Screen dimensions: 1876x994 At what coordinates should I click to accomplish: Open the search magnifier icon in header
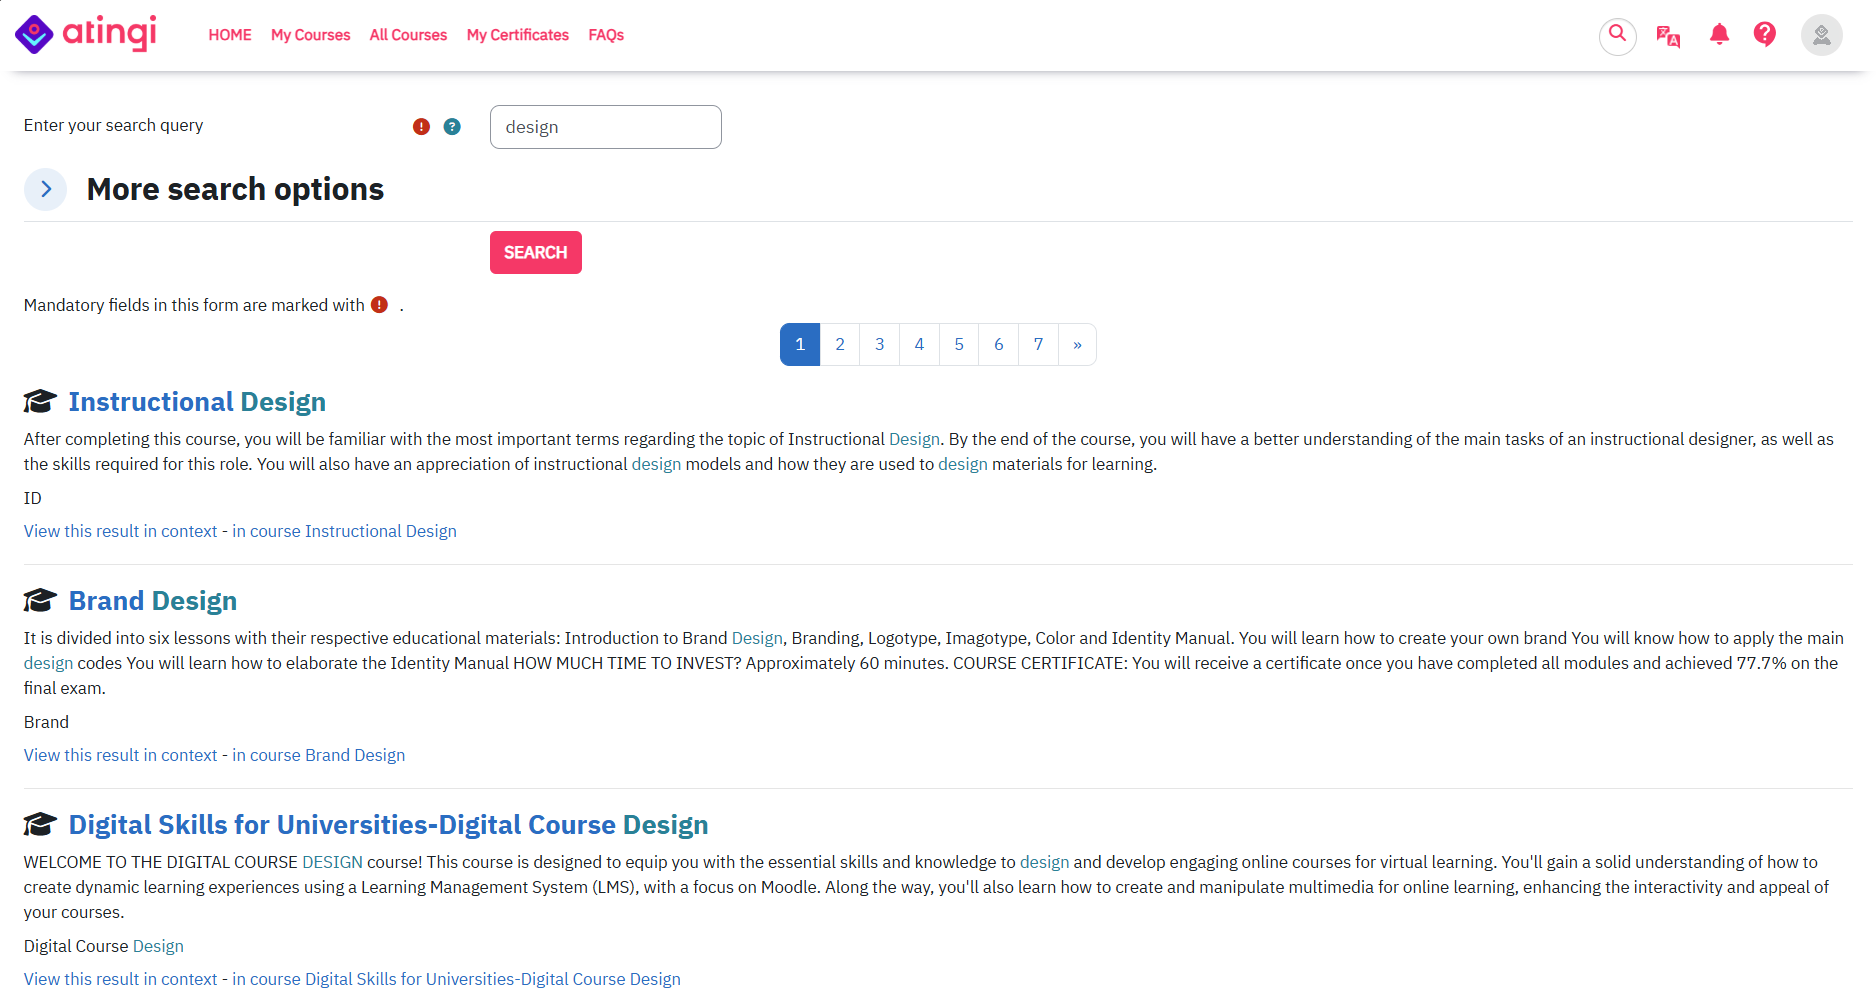tap(1617, 35)
